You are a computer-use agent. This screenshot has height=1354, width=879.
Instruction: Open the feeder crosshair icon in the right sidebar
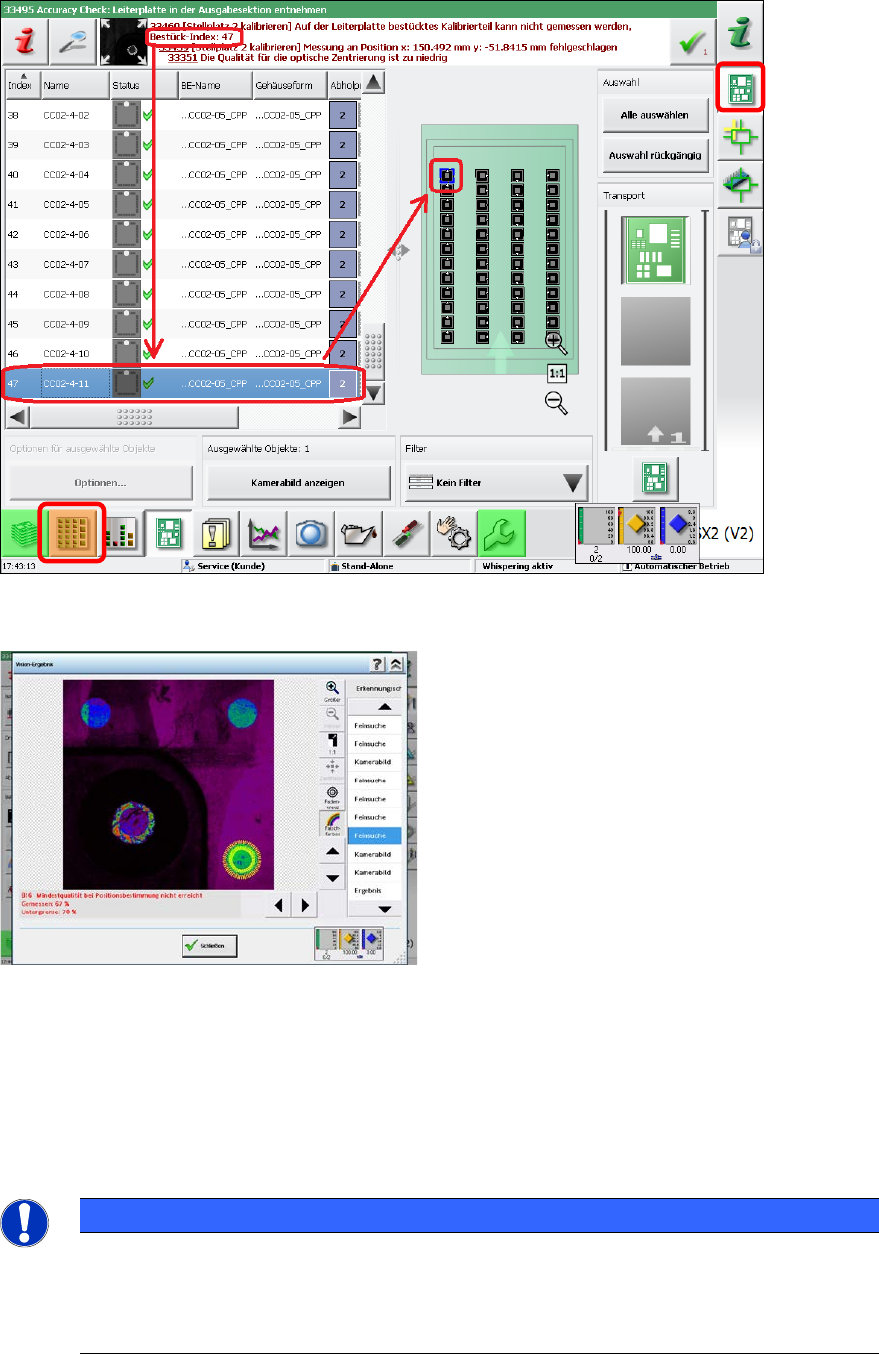point(741,186)
